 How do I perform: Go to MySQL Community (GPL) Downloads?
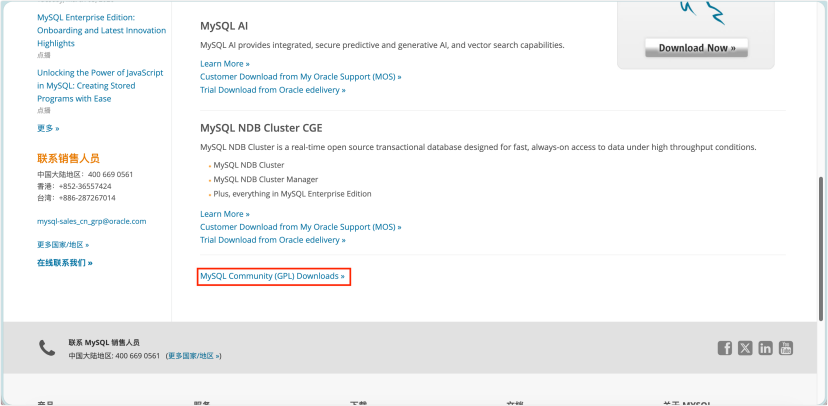[x=272, y=276]
